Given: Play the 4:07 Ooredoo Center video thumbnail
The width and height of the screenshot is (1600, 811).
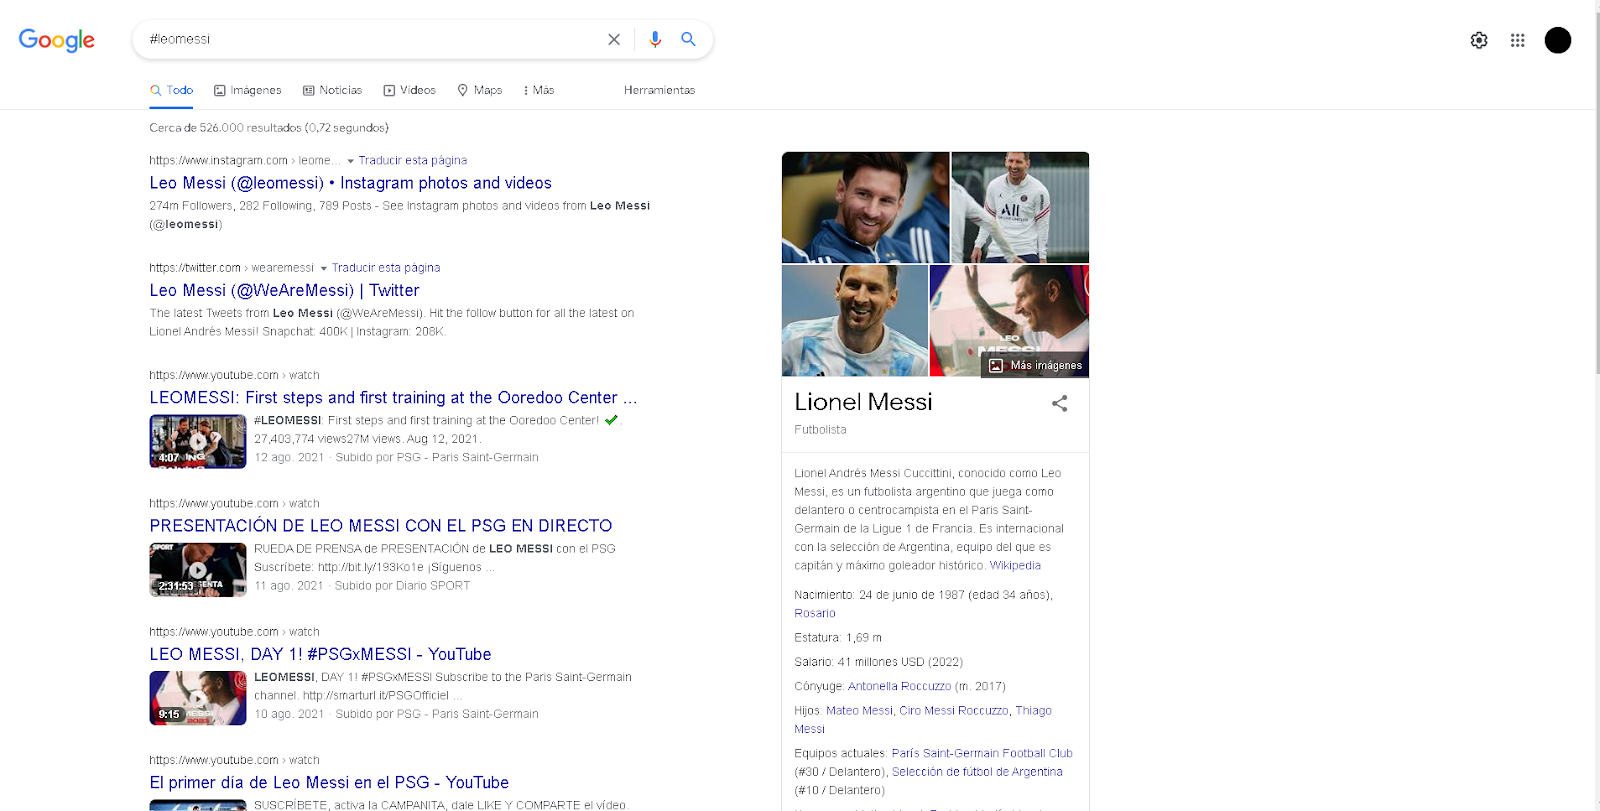Looking at the screenshot, I should pos(198,441).
